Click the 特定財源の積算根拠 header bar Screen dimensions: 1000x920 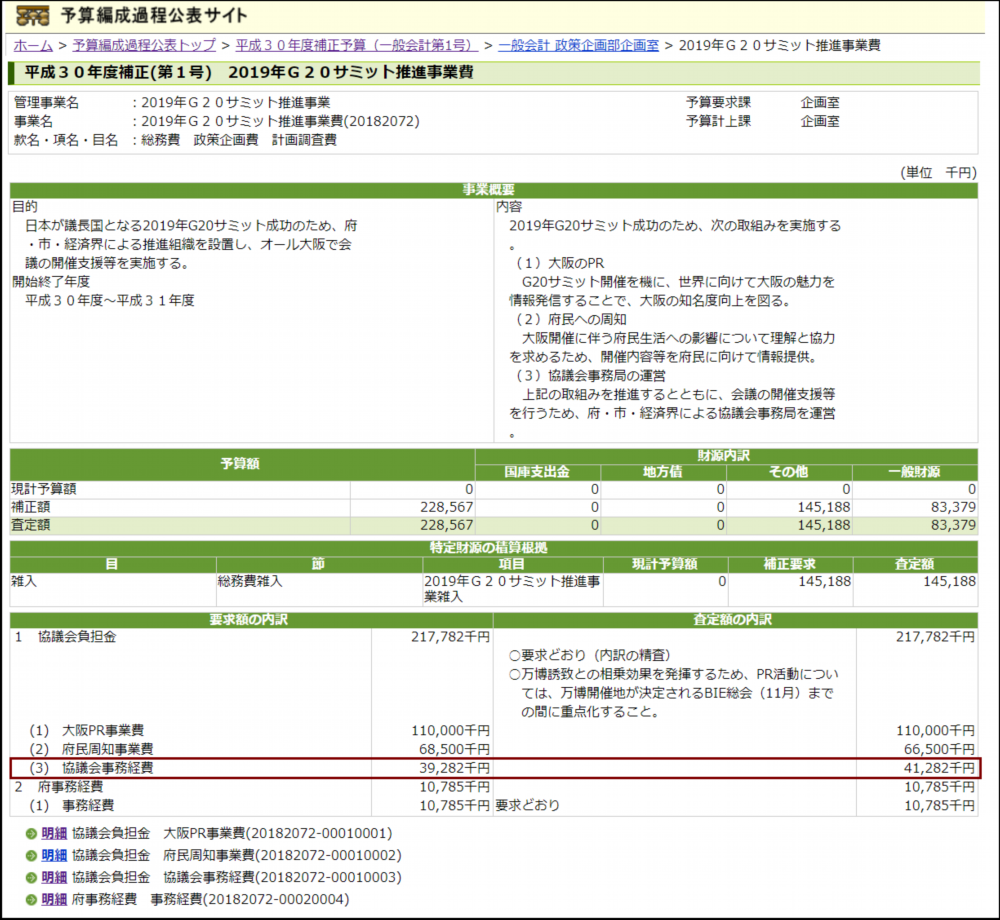(497, 546)
